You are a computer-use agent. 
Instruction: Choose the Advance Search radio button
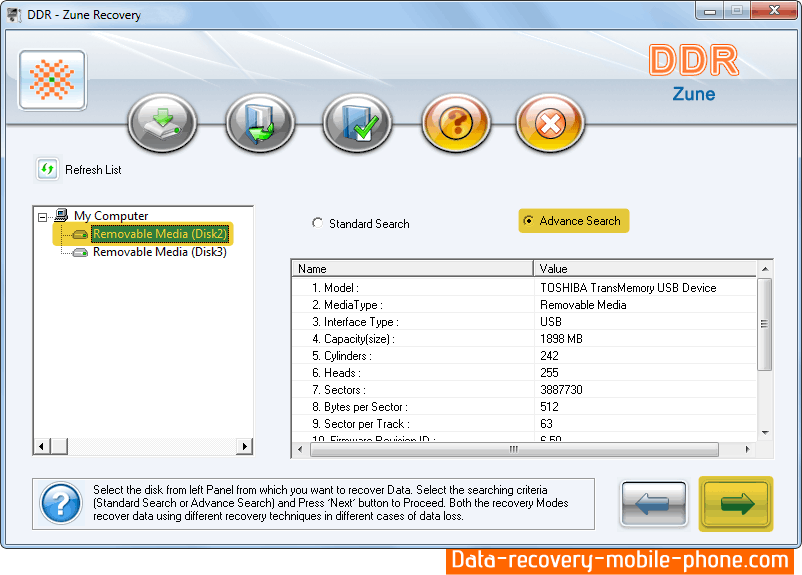(528, 220)
